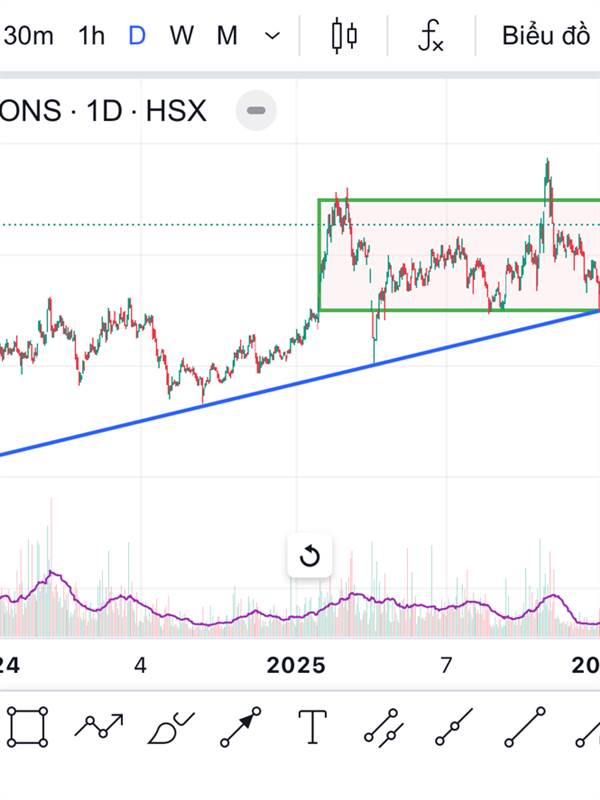The width and height of the screenshot is (600, 800).
Task: Open candlestick chart type selector
Action: click(344, 36)
